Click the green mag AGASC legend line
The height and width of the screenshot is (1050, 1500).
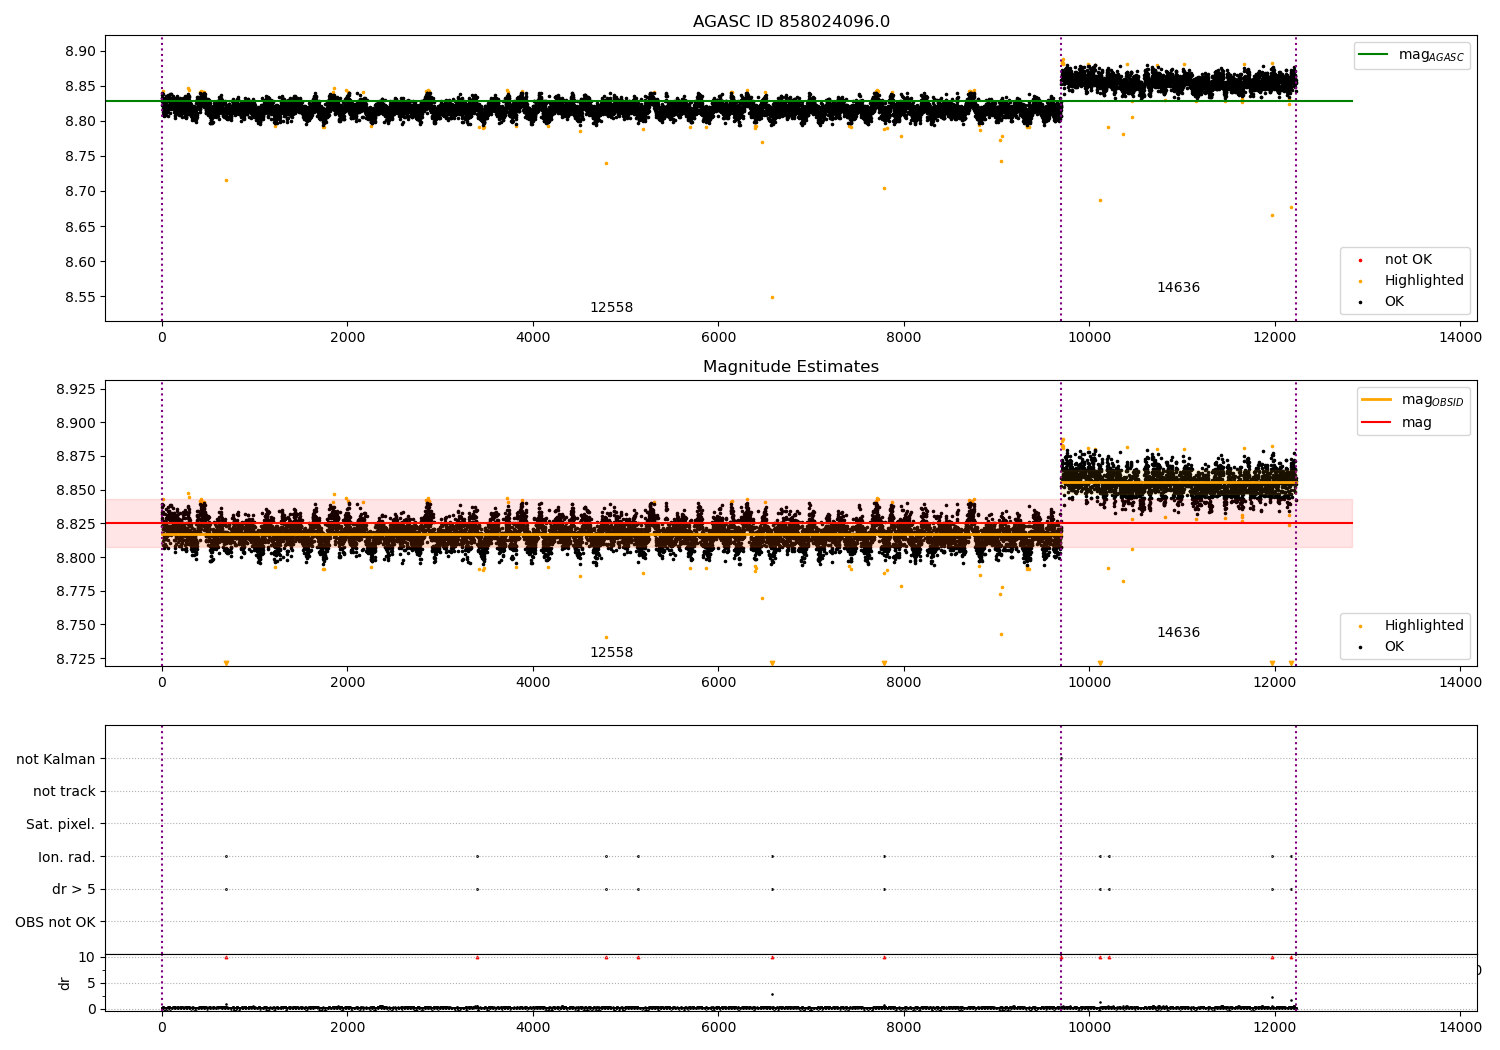[x=1375, y=55]
